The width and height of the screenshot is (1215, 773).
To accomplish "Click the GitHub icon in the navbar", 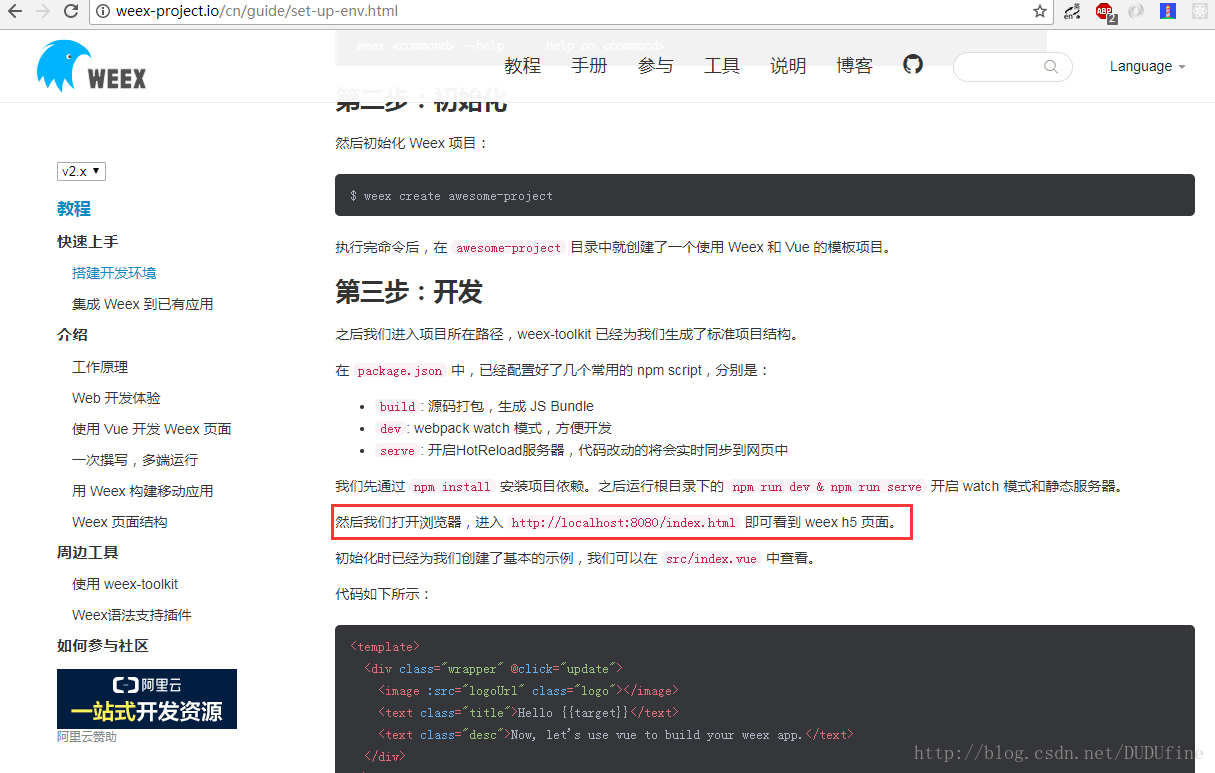I will pos(912,65).
